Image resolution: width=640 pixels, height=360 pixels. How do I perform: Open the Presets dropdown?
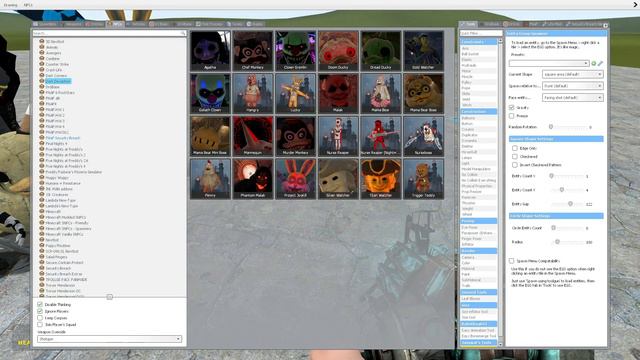coord(549,63)
